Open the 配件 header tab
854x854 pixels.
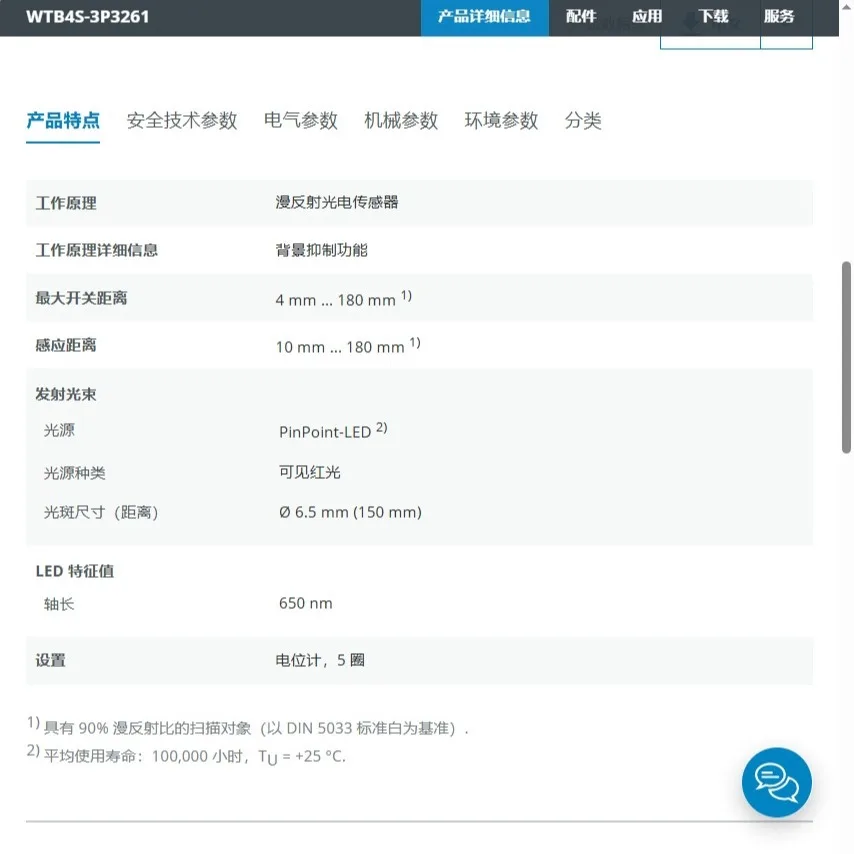pos(581,17)
